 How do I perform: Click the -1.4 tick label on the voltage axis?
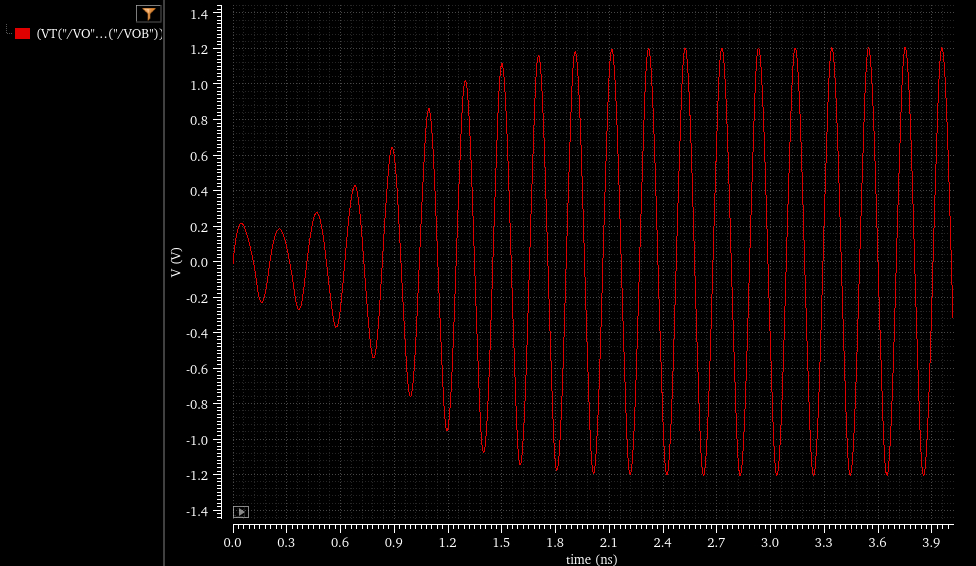[196, 511]
